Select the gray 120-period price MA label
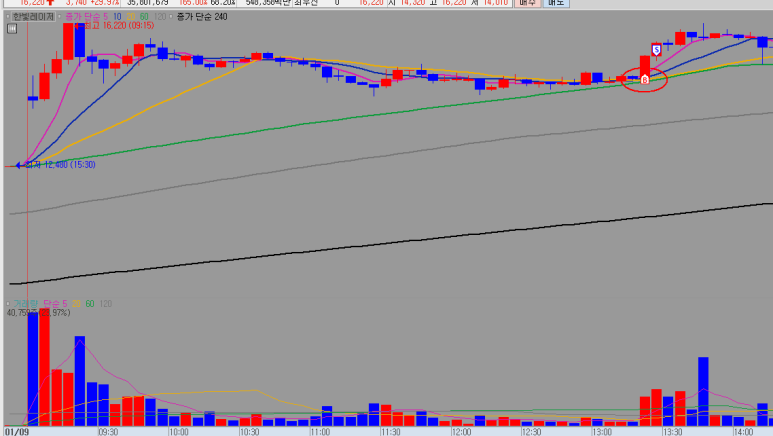This screenshot has width=773, height=436. (x=160, y=17)
